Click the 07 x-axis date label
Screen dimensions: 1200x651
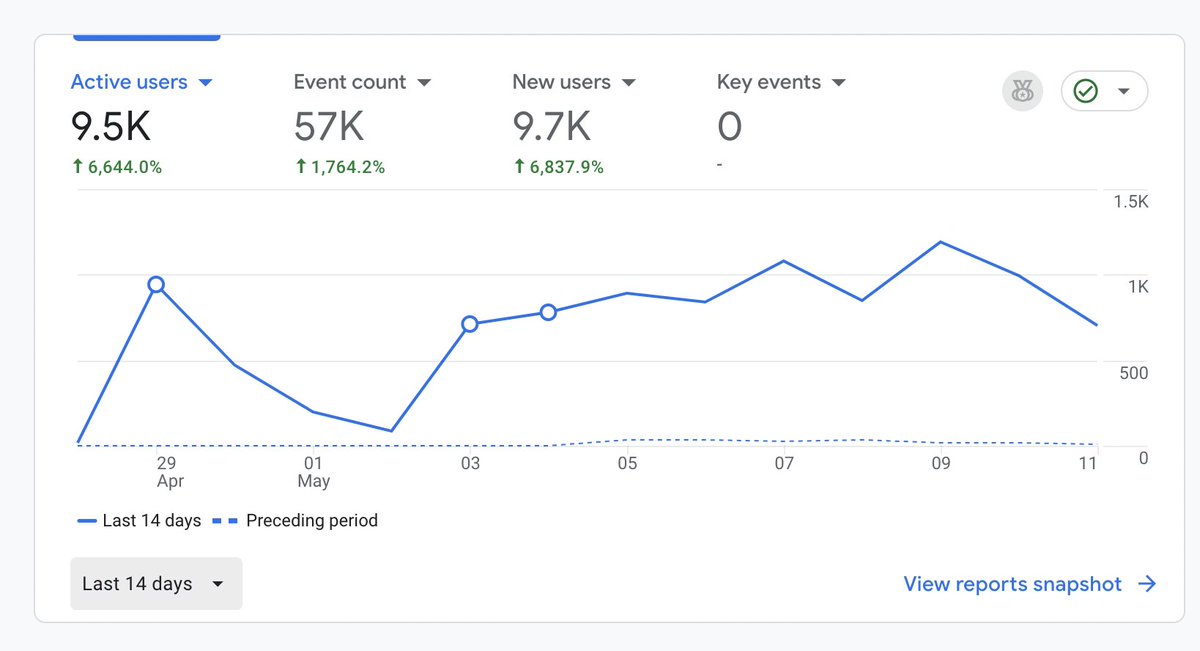(x=784, y=463)
